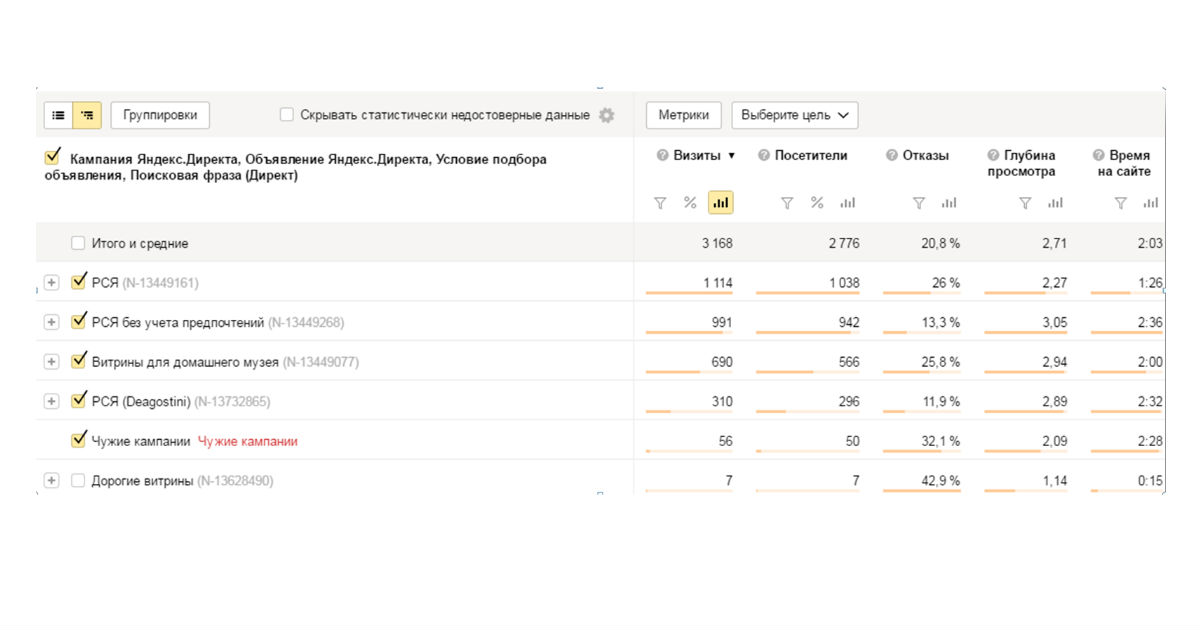This screenshot has width=1200, height=630.
Task: Click Визиты column header
Action: pyautogui.click(x=697, y=156)
